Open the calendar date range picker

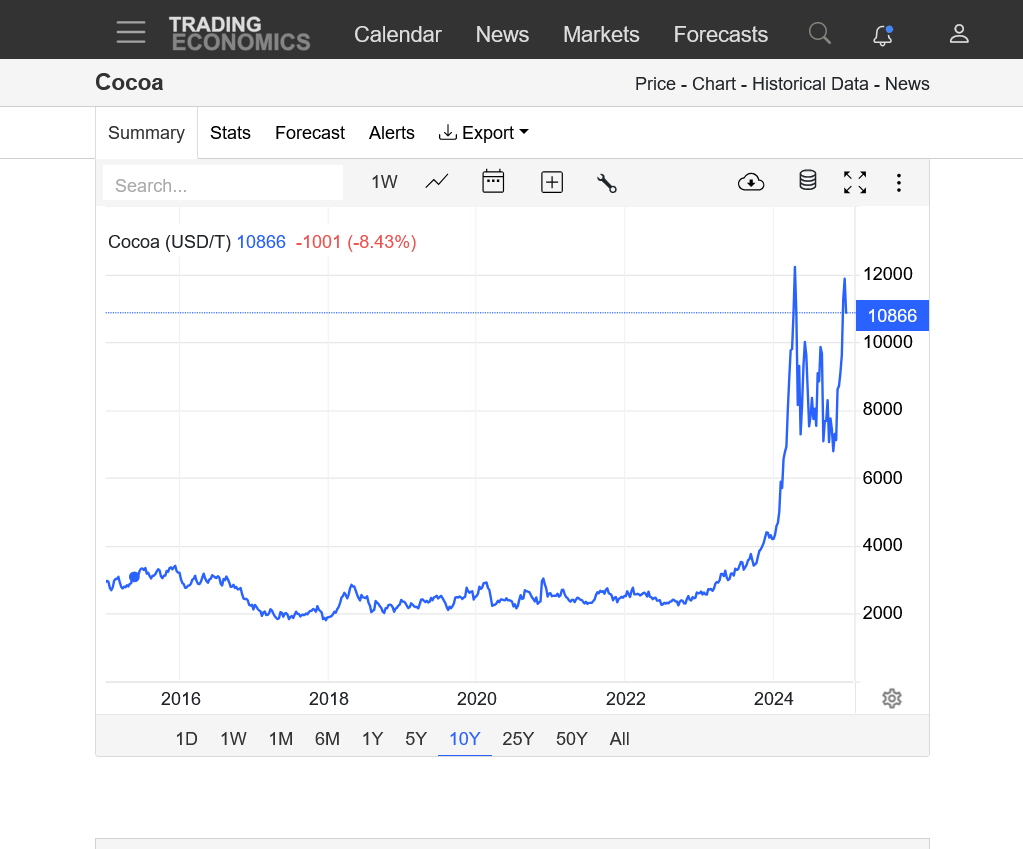pyautogui.click(x=493, y=181)
